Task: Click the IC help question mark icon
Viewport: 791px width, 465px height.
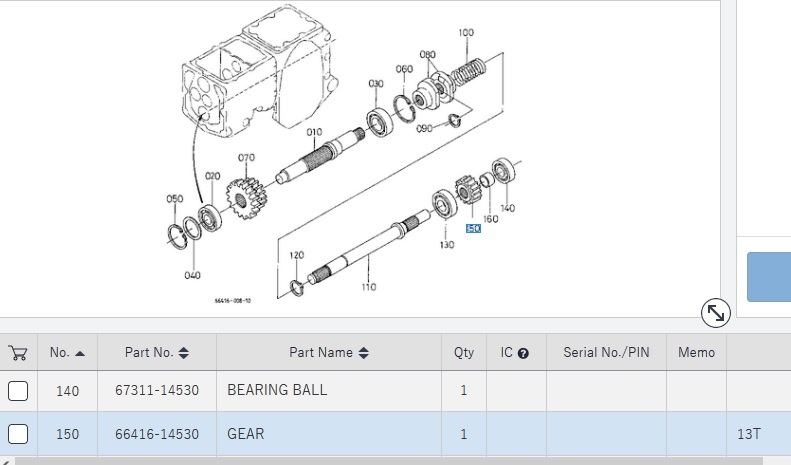Action: click(x=523, y=353)
